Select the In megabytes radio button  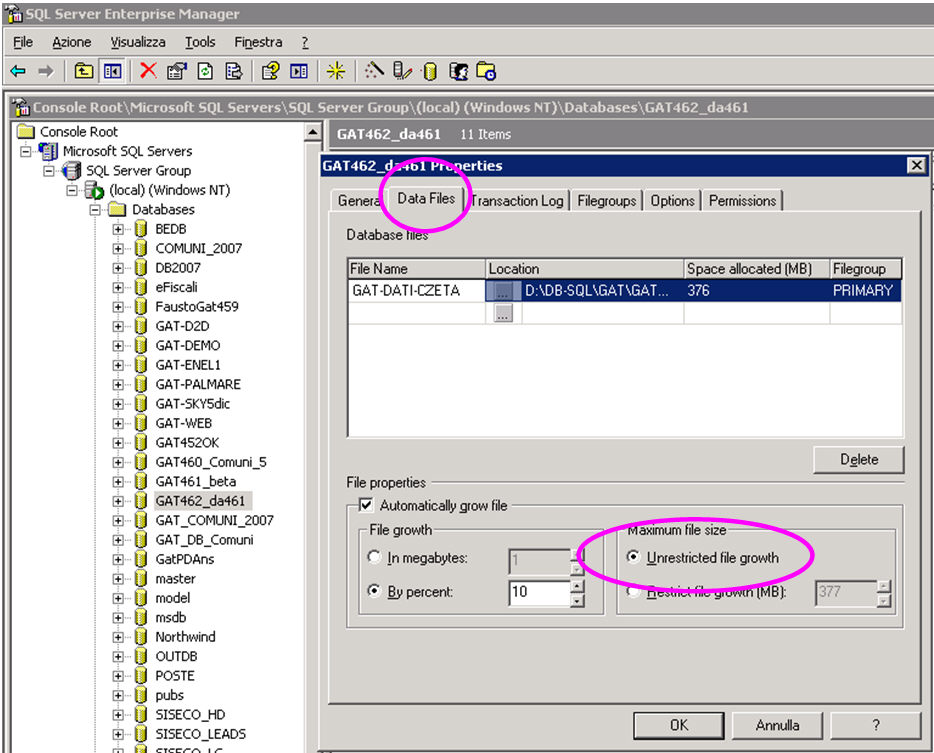(x=374, y=557)
